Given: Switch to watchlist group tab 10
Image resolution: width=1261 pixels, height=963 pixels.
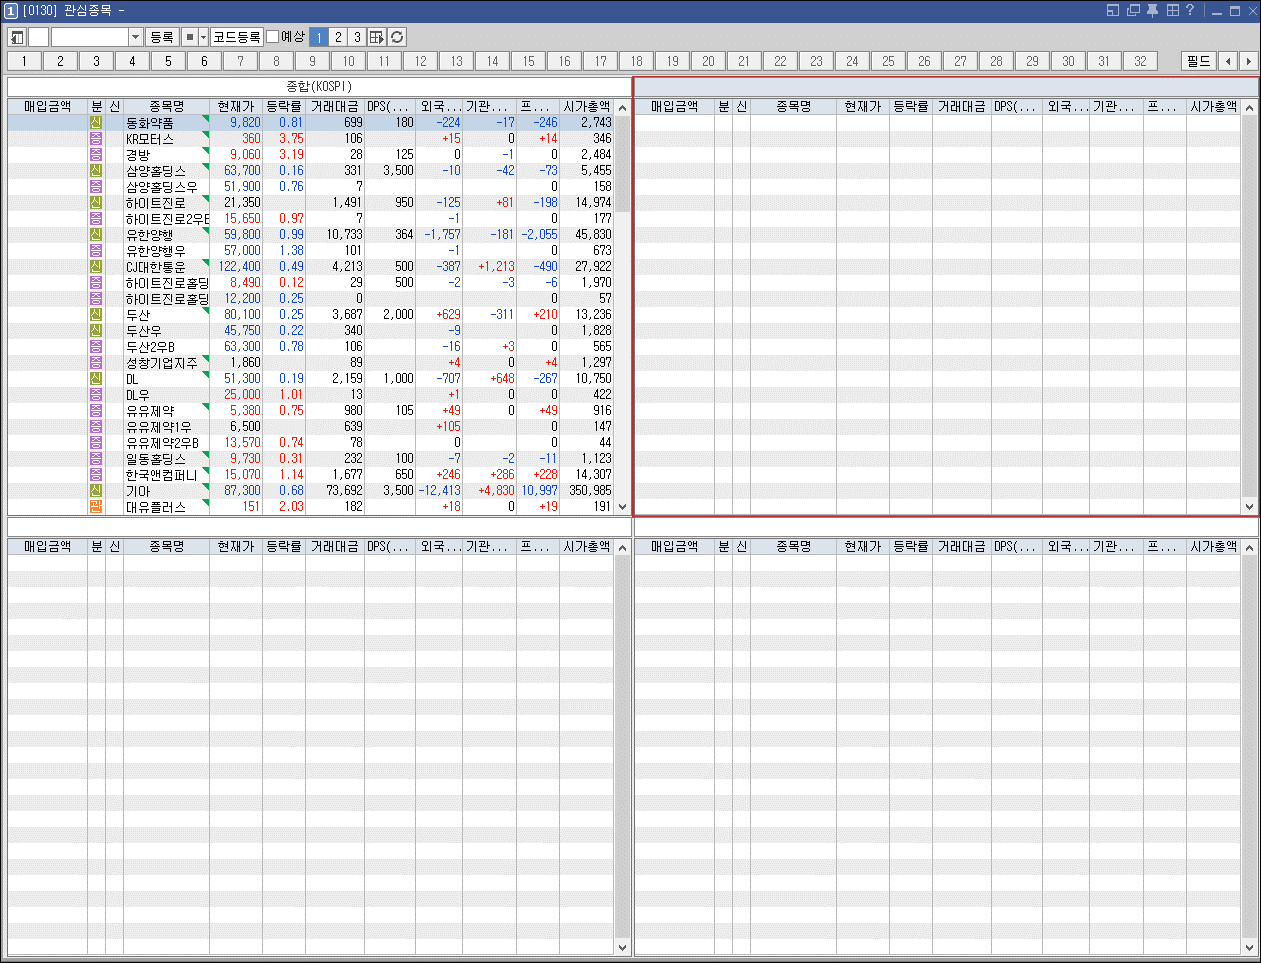Looking at the screenshot, I should (348, 61).
